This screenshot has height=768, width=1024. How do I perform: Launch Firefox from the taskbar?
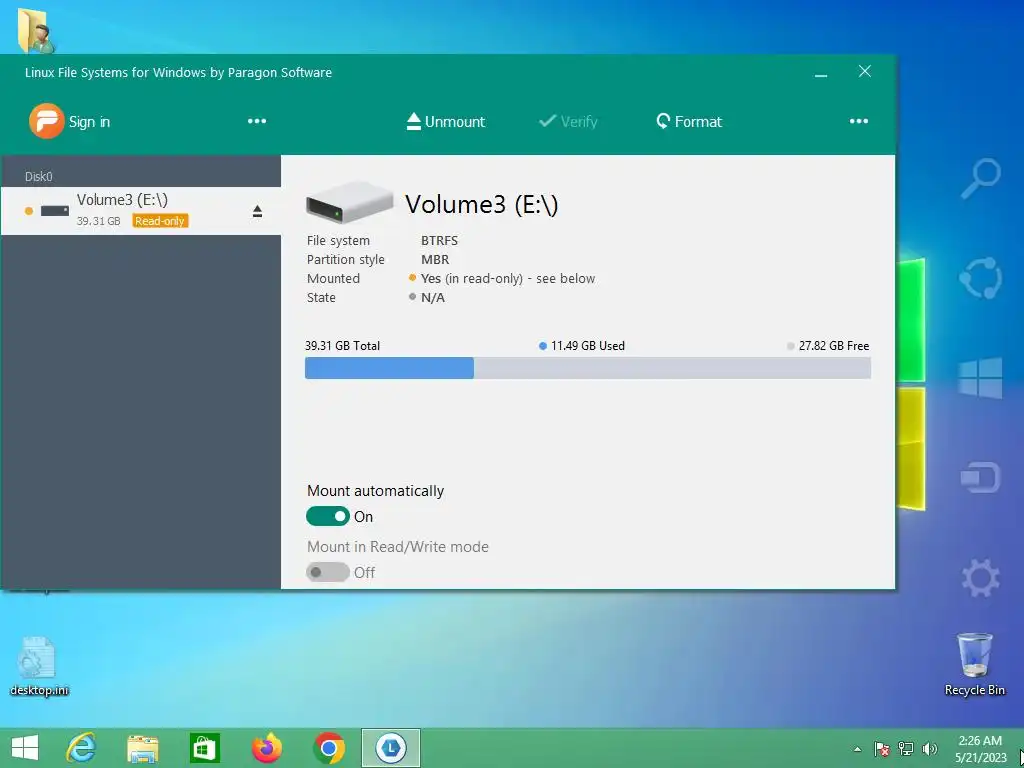pyautogui.click(x=266, y=748)
